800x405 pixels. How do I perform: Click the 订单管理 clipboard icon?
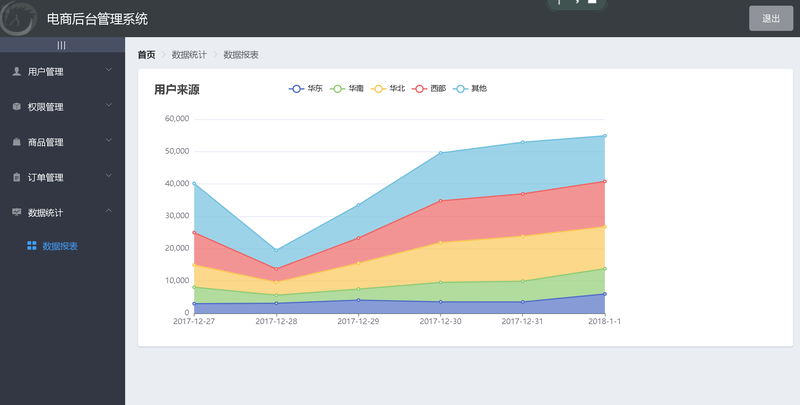16,177
